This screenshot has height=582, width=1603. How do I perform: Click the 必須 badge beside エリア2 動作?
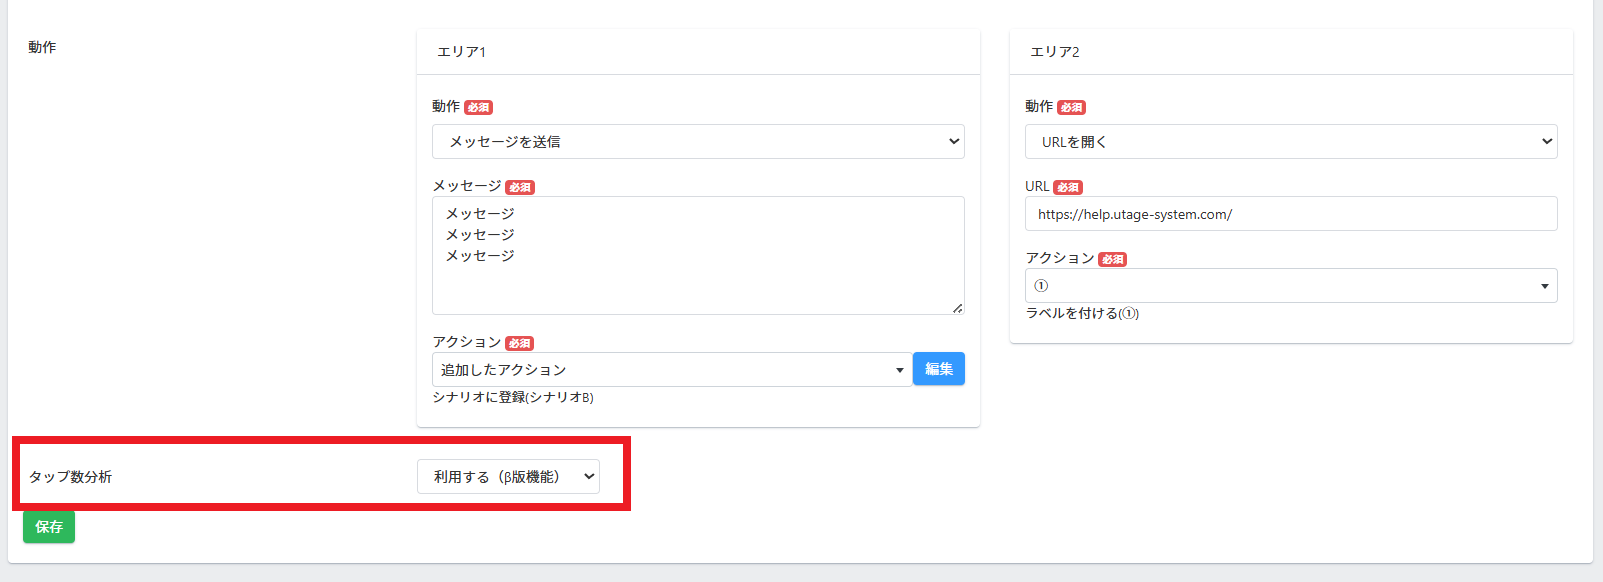pos(1071,107)
